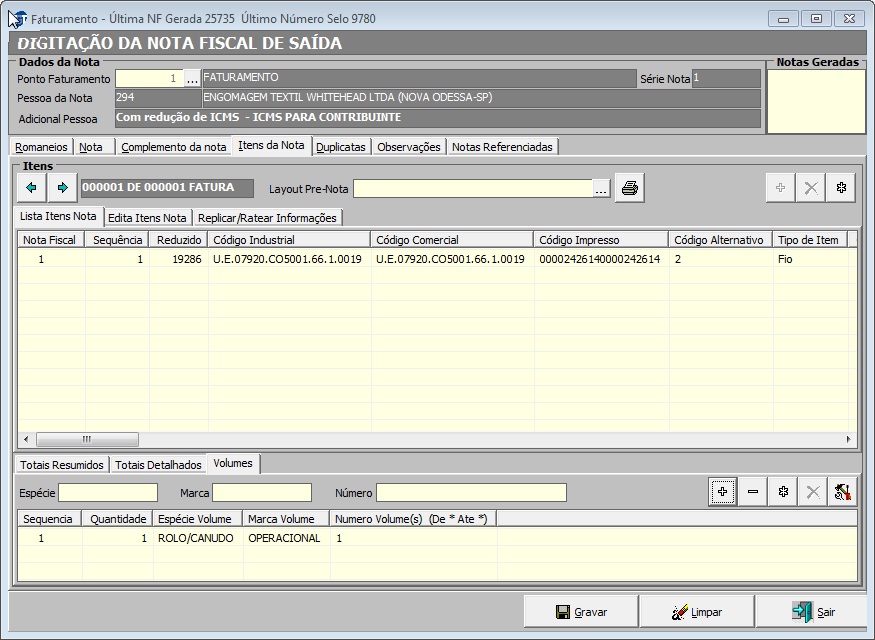Switch to the Duplicatas tab

(340, 146)
